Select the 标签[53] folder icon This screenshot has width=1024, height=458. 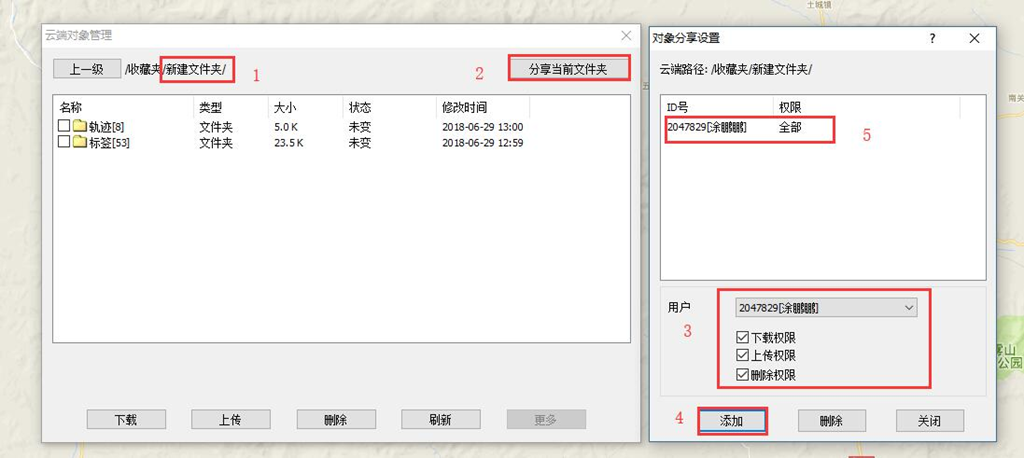(x=80, y=142)
